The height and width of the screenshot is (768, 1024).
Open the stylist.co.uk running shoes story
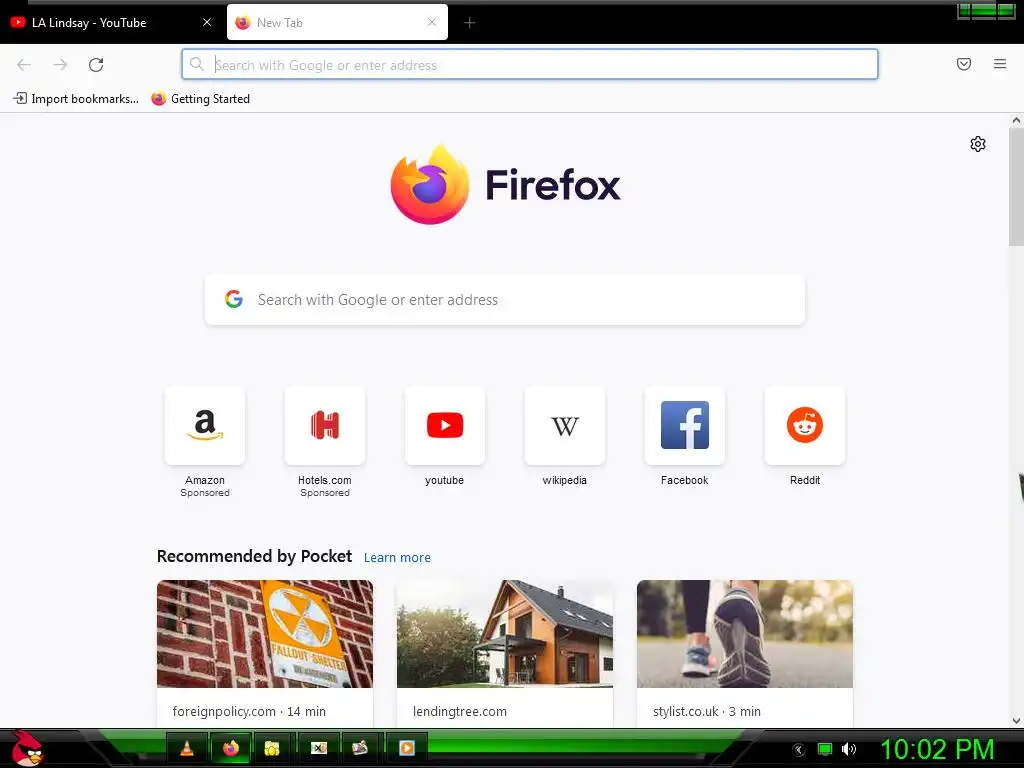[744, 652]
